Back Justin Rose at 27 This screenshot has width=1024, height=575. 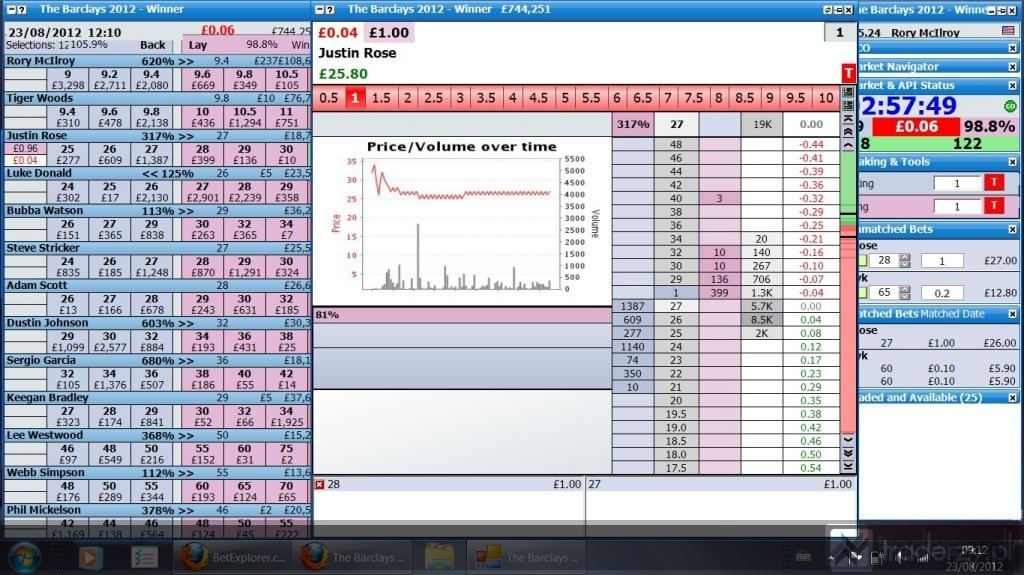click(x=152, y=154)
